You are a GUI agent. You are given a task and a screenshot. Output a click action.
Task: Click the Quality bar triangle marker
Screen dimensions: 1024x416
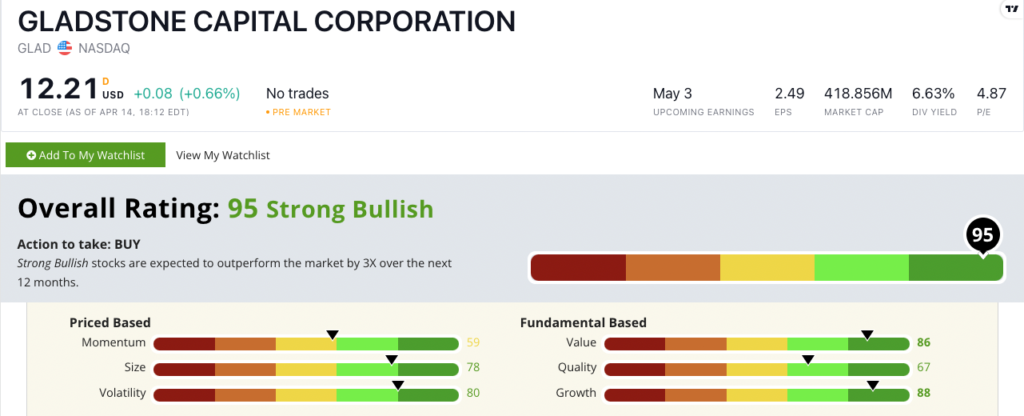808,359
